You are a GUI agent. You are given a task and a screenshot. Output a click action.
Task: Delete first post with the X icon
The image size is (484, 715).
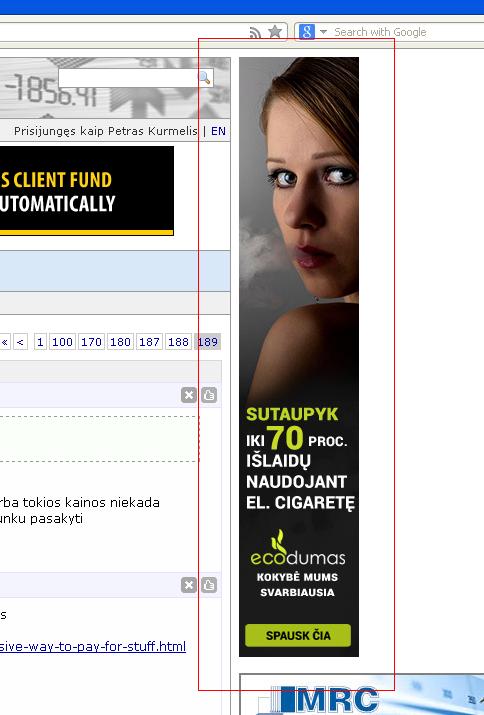pos(188,395)
